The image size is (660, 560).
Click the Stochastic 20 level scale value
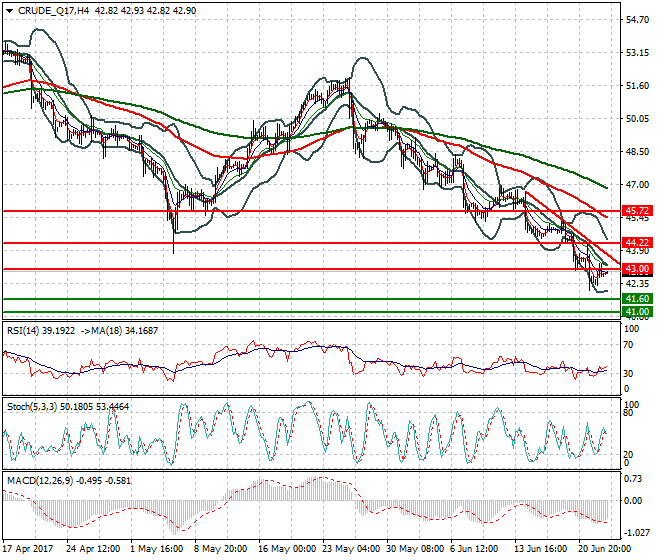tap(628, 455)
